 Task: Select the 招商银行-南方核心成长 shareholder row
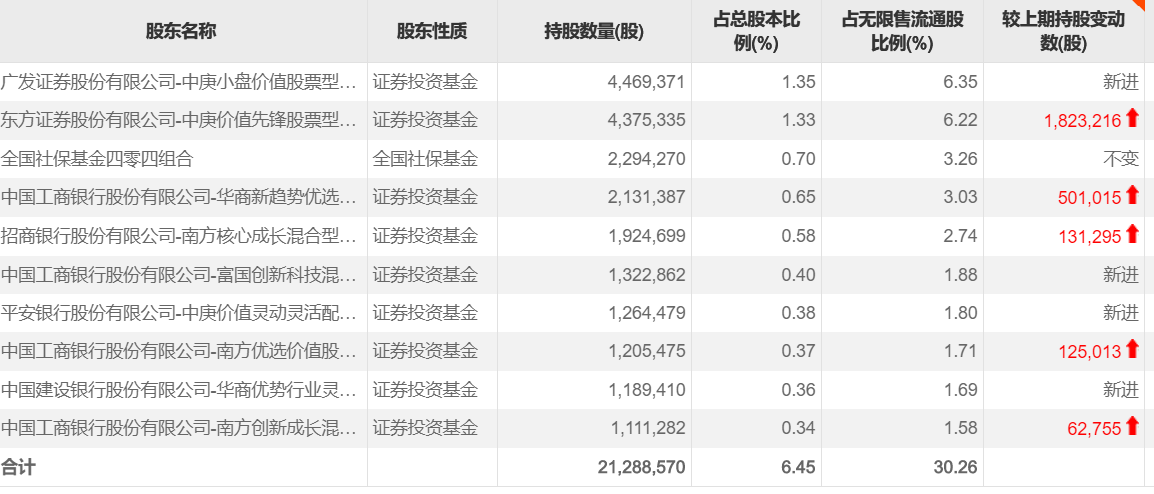coord(180,236)
